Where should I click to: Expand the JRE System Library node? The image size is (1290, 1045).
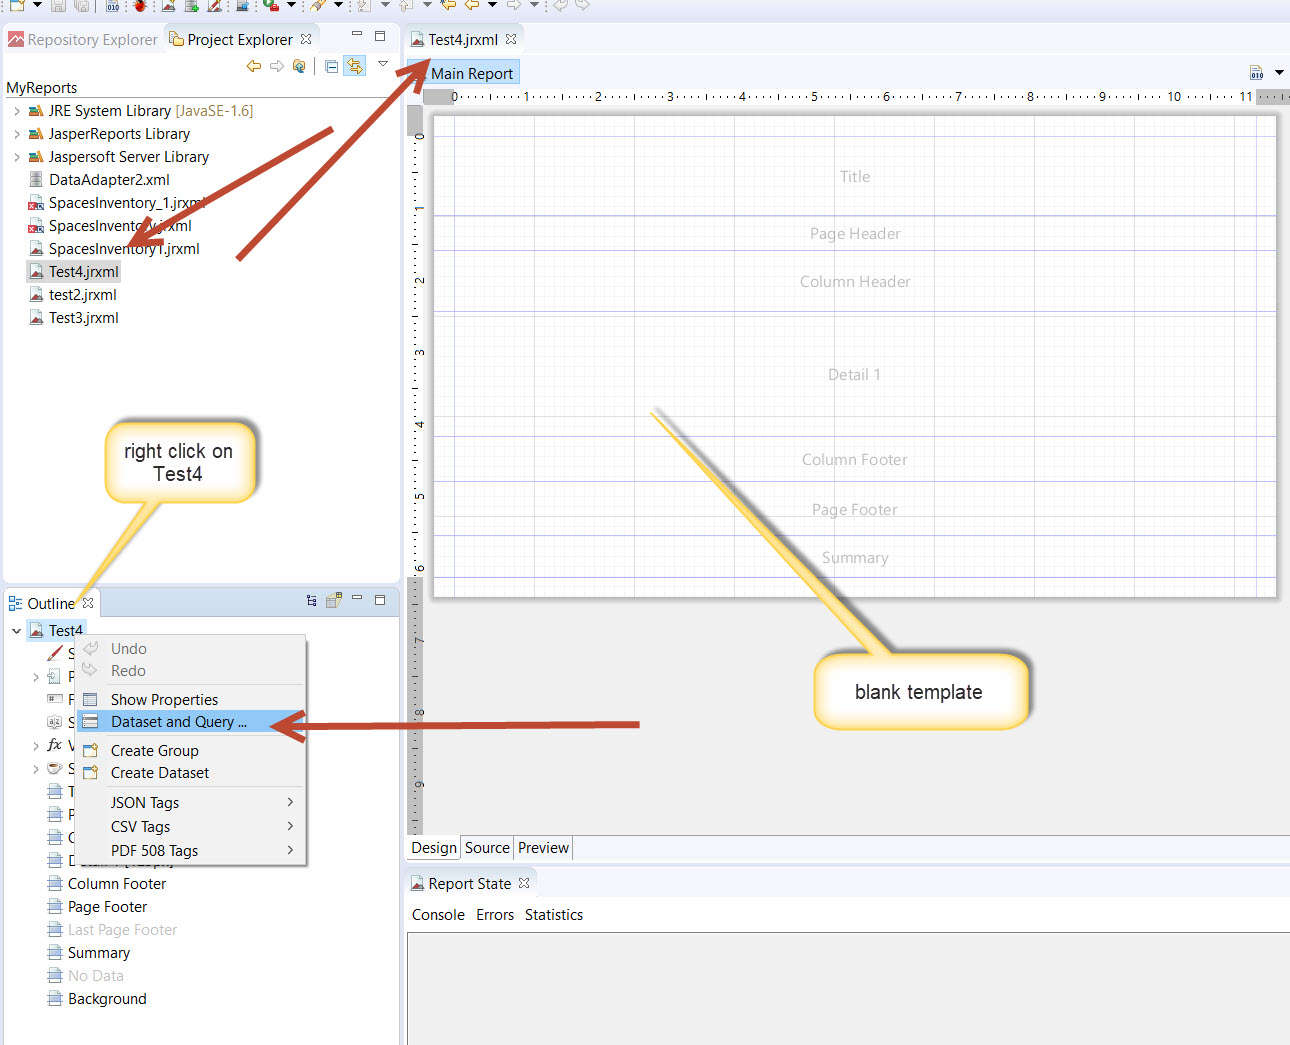pyautogui.click(x=17, y=111)
